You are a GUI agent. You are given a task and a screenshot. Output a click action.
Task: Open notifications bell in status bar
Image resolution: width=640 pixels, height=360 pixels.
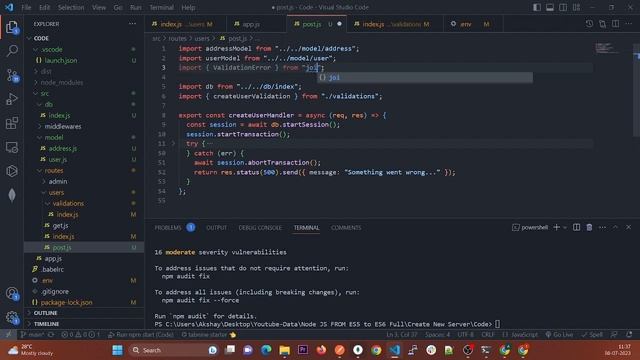pos(629,335)
